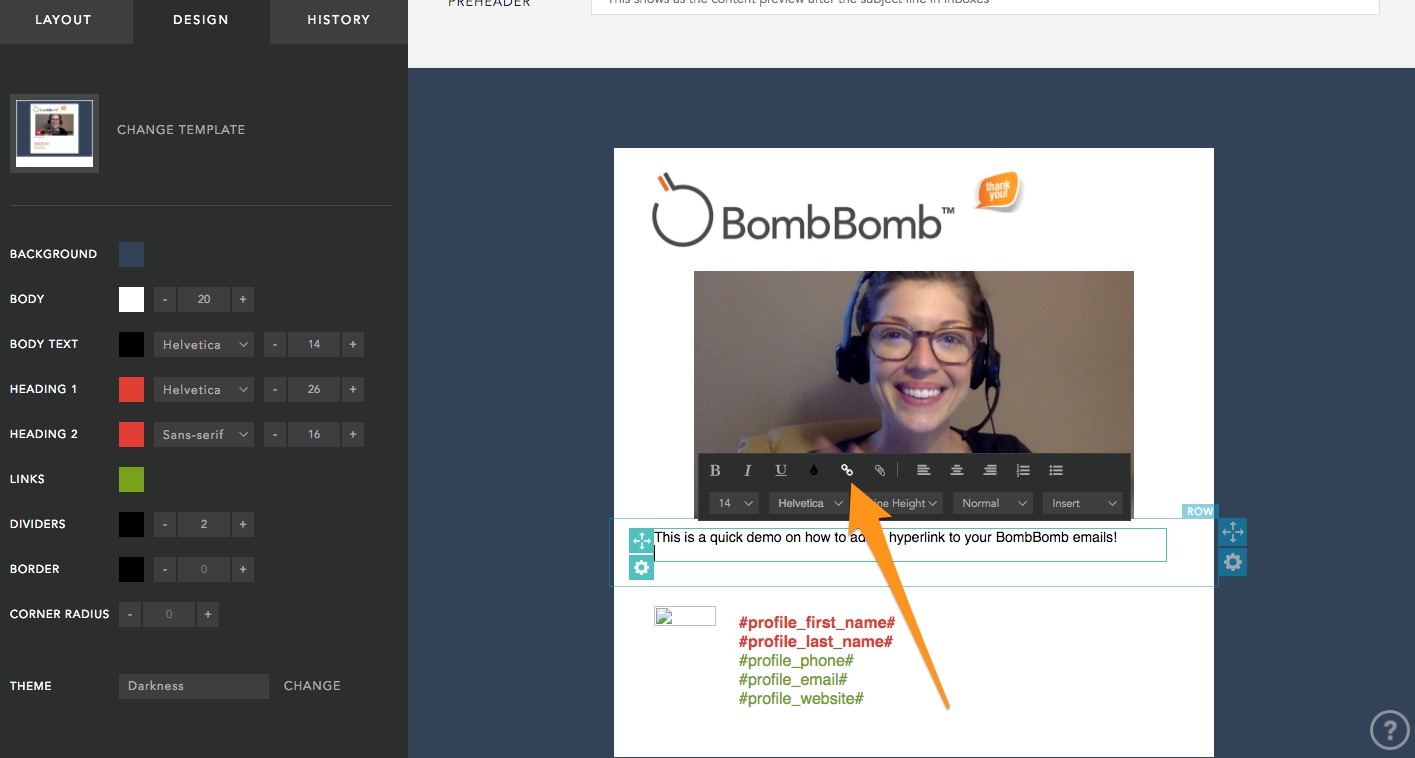Image resolution: width=1415 pixels, height=758 pixels.
Task: Click the text block move handle icon
Action: coord(641,541)
